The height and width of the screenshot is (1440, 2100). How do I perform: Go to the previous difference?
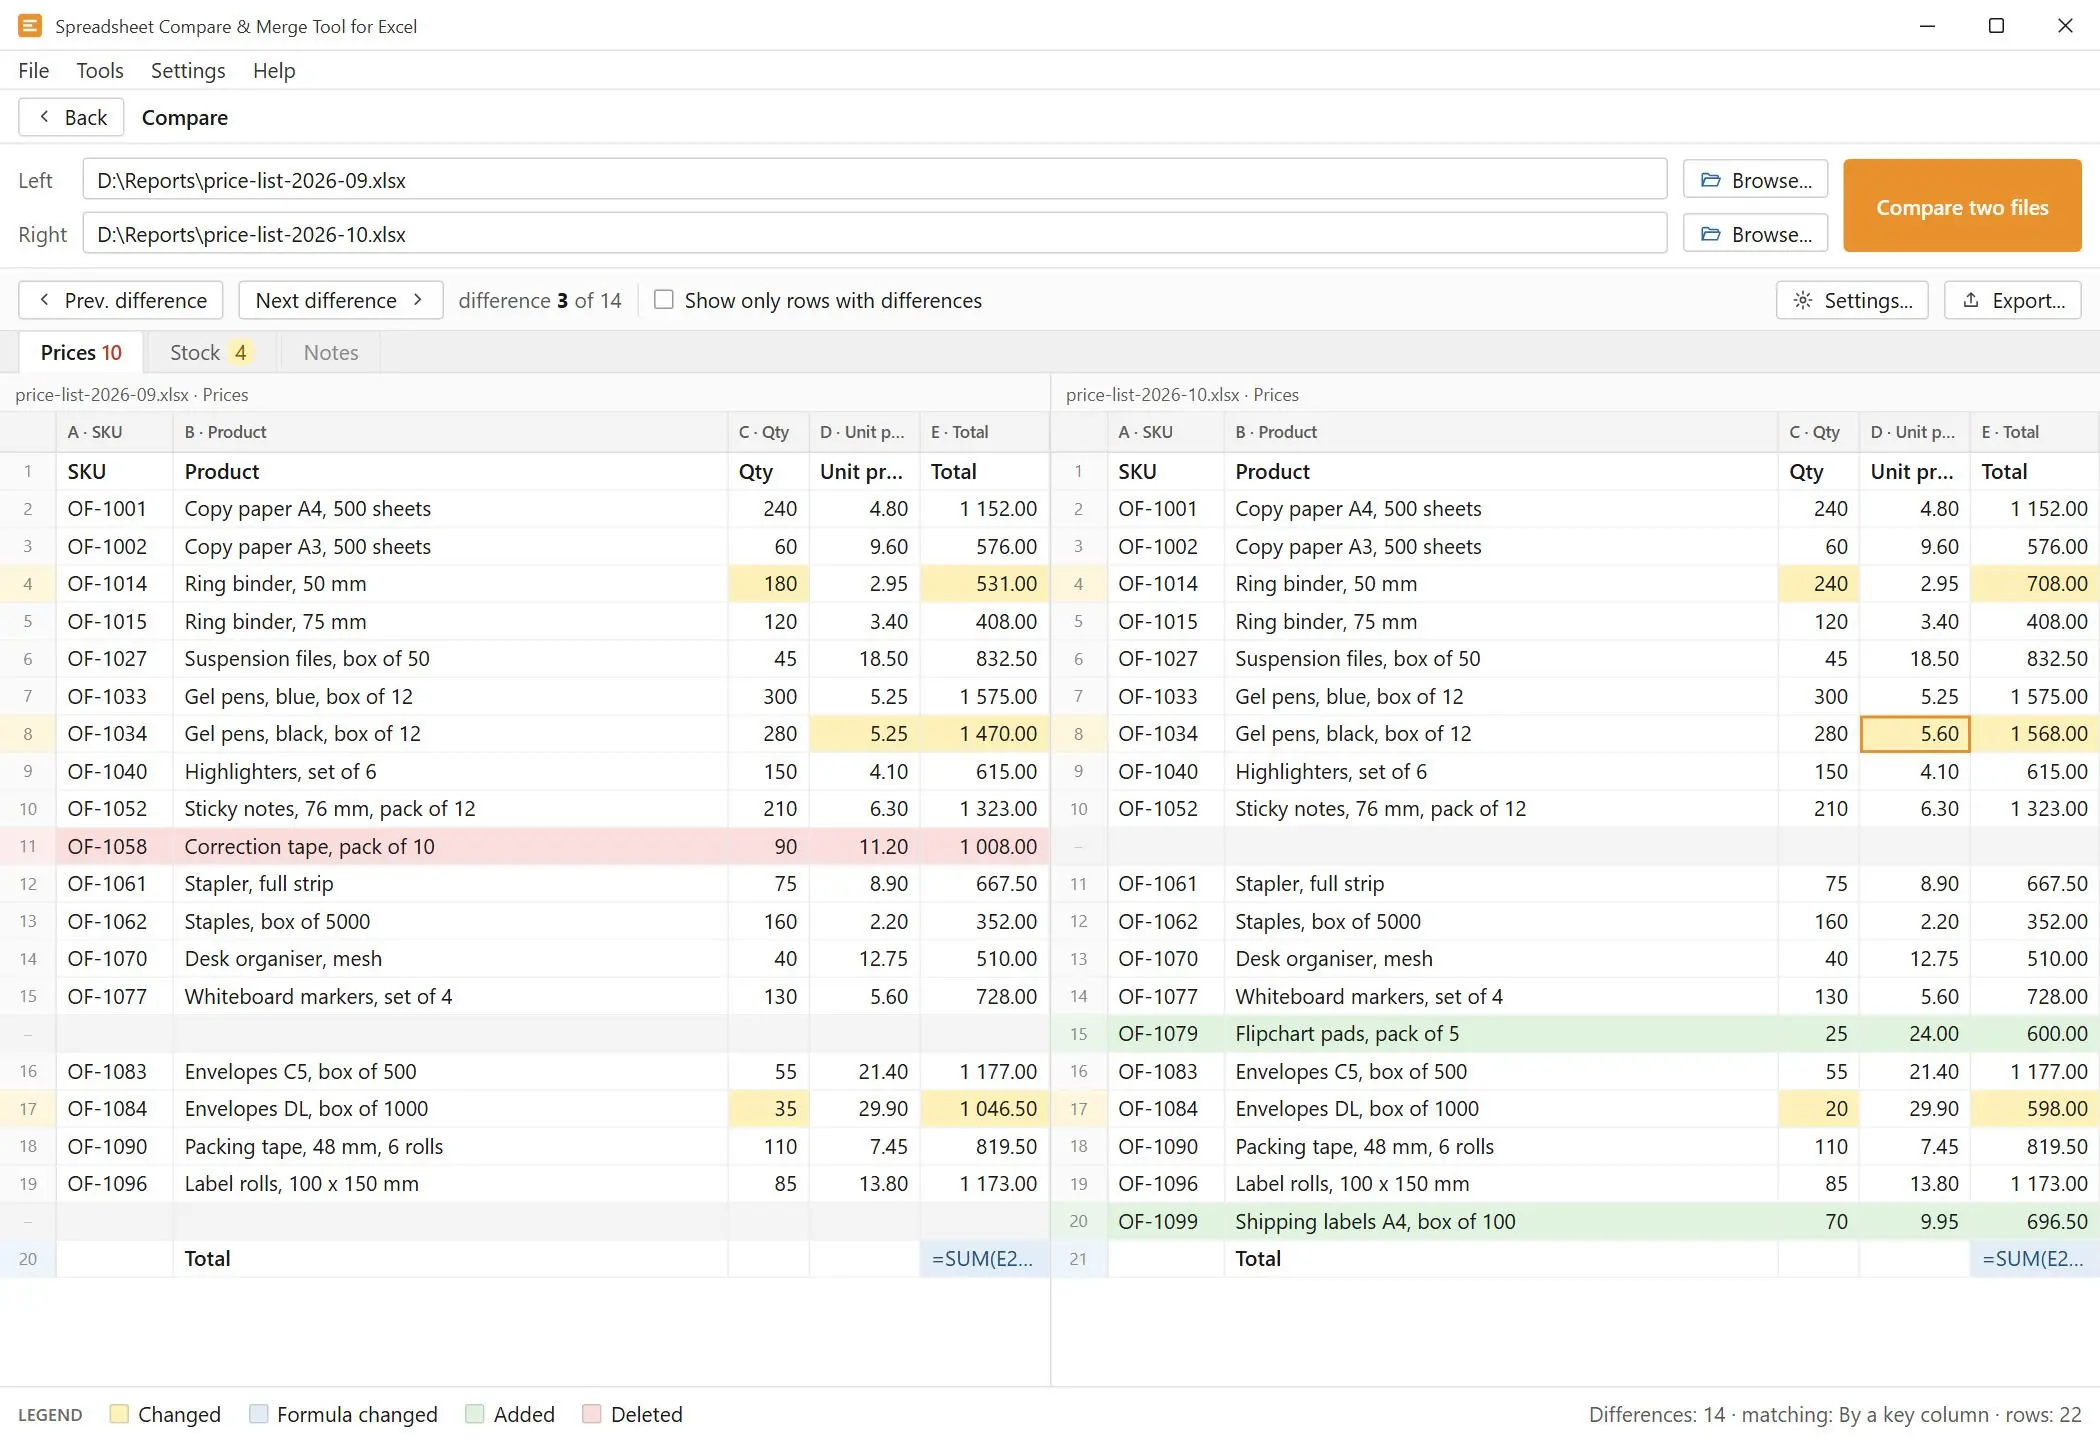pos(121,300)
